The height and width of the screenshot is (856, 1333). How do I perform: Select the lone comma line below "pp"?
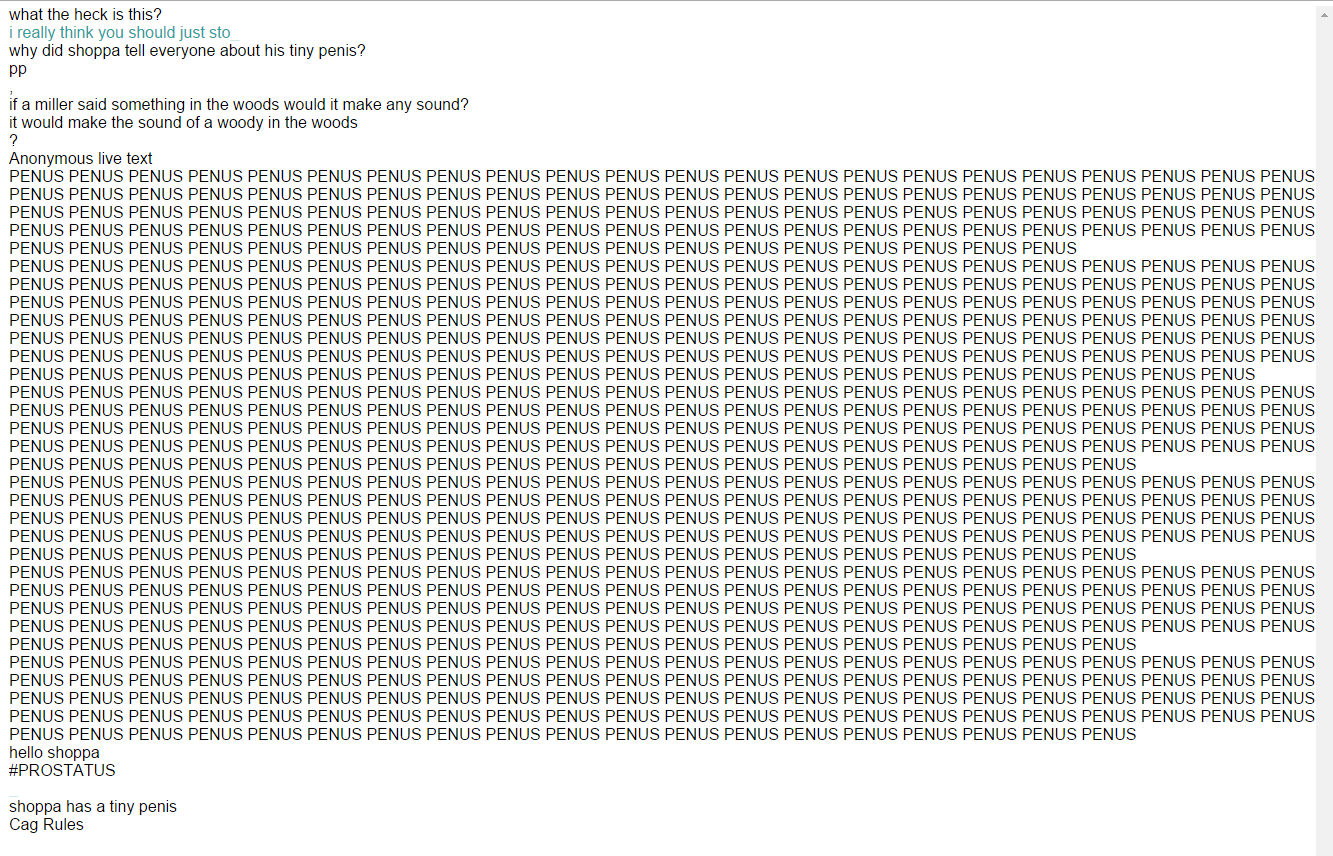click(11, 89)
